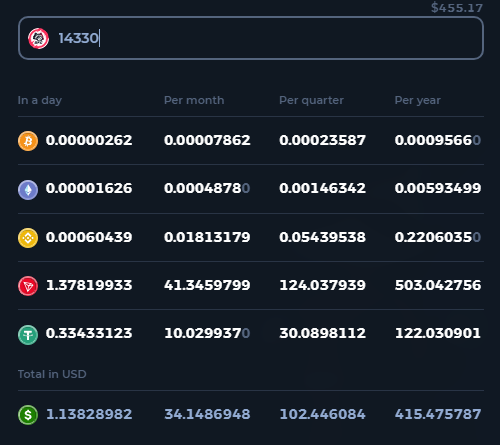The height and width of the screenshot is (445, 500).
Task: Click the 'Per quarter' column header
Action: (x=311, y=100)
